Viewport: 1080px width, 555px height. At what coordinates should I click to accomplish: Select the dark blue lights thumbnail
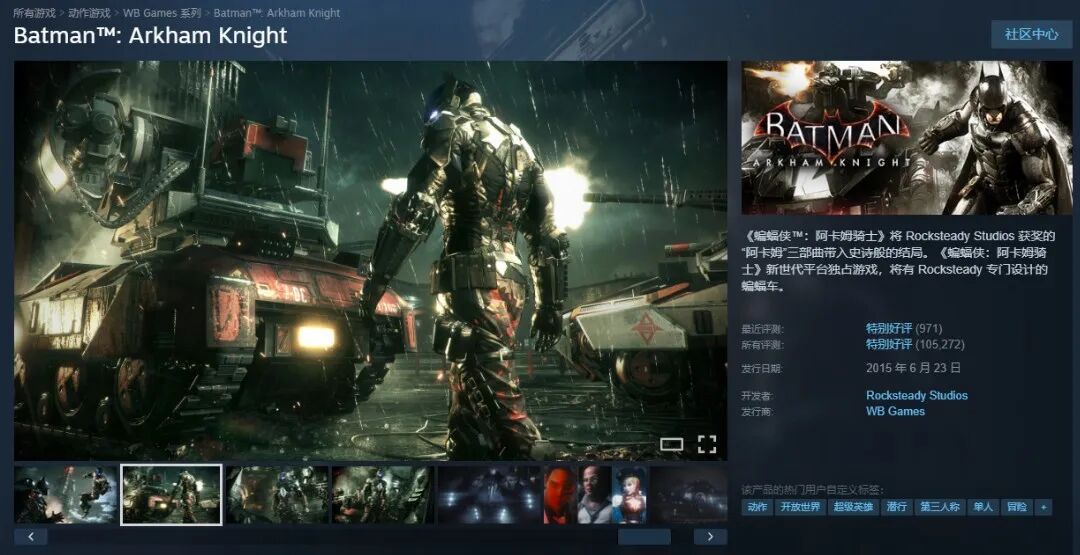pos(489,494)
